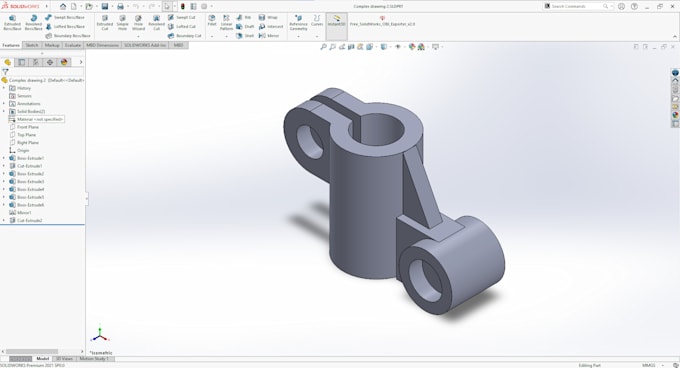Select the Intersect tool
Image resolution: width=680 pixels, height=368 pixels.
(271, 26)
